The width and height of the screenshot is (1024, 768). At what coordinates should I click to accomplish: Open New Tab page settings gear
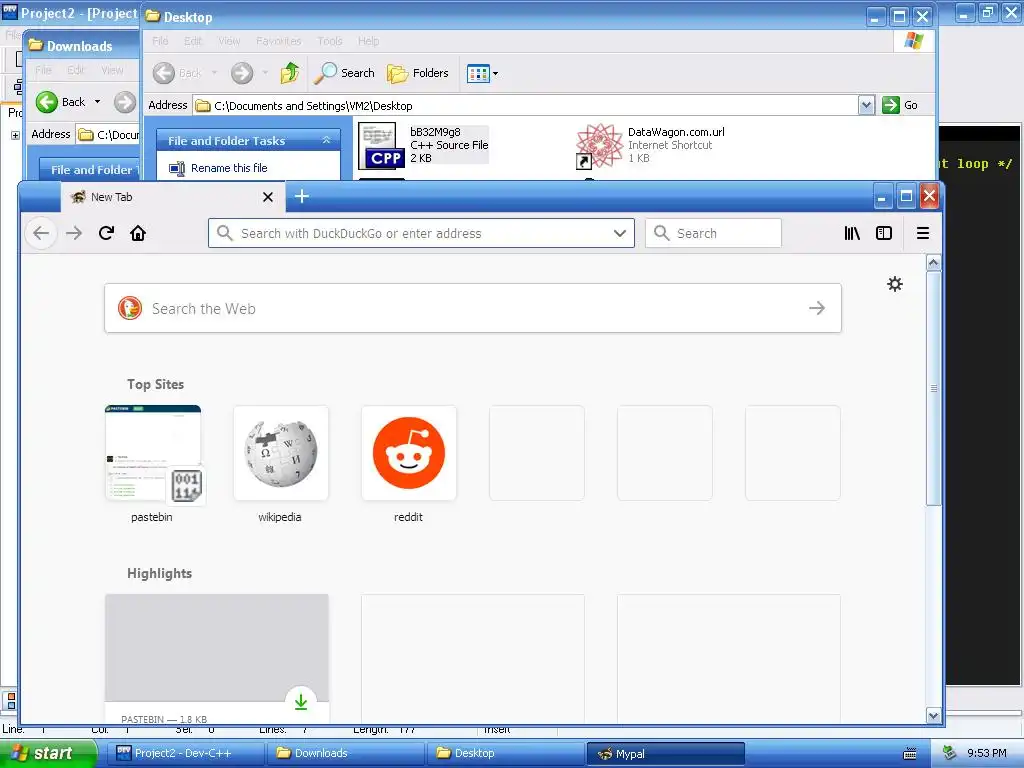point(895,283)
